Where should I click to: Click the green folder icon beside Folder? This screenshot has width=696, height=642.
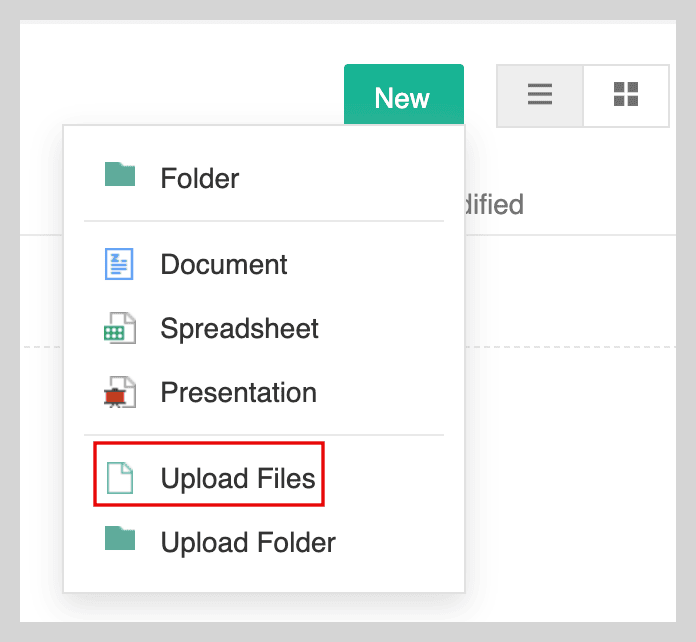pos(119,175)
